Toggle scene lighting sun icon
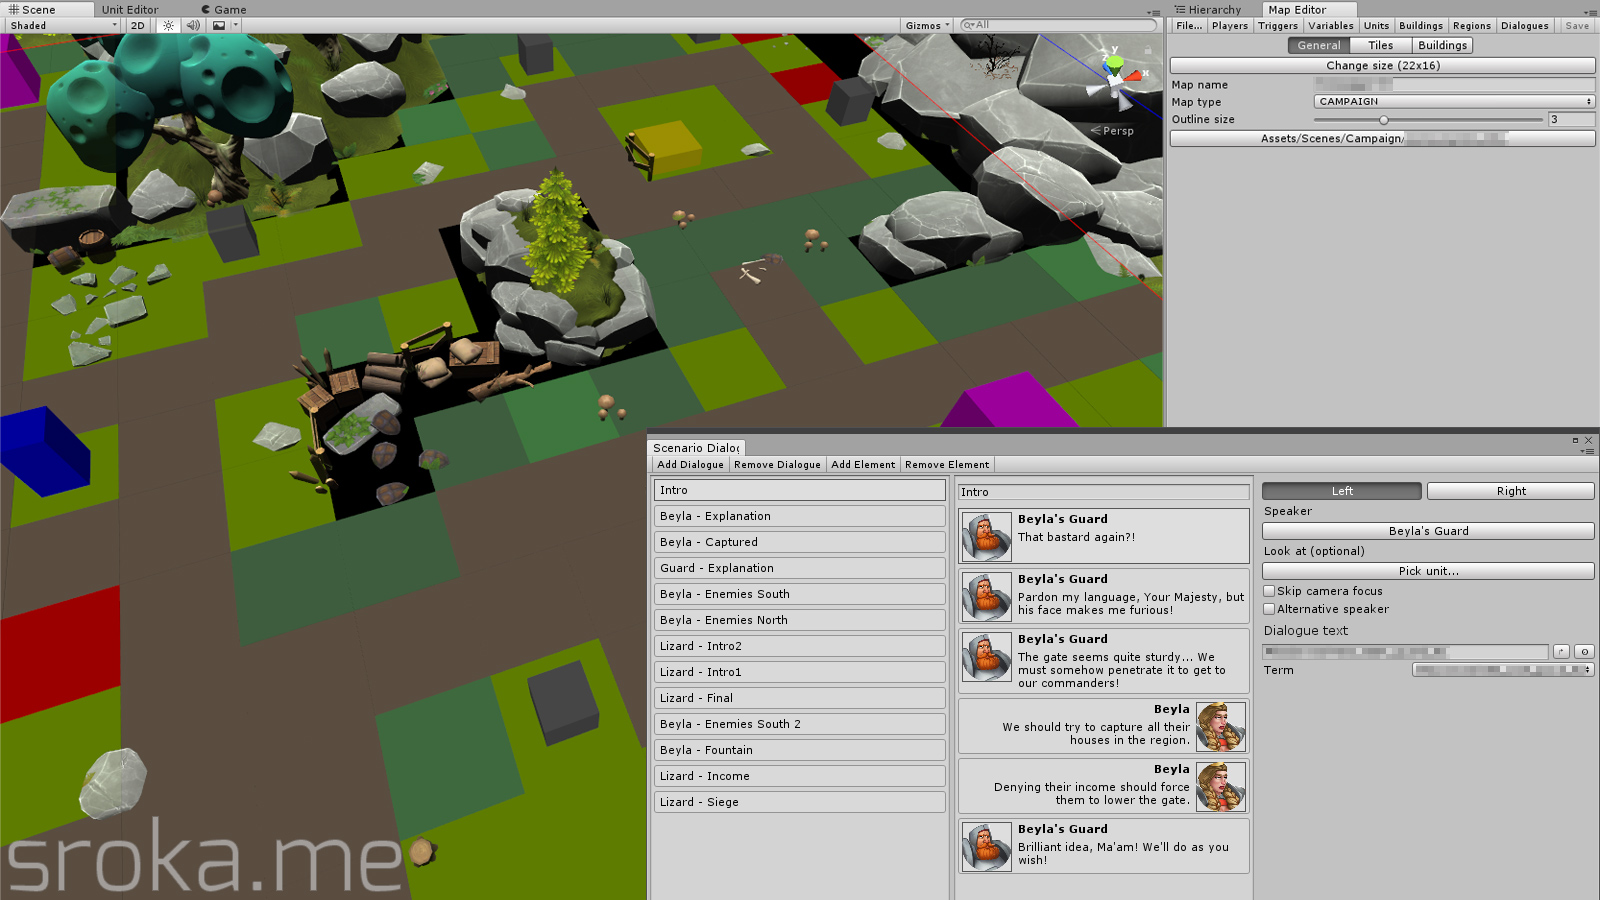Viewport: 1600px width, 900px height. pyautogui.click(x=168, y=26)
